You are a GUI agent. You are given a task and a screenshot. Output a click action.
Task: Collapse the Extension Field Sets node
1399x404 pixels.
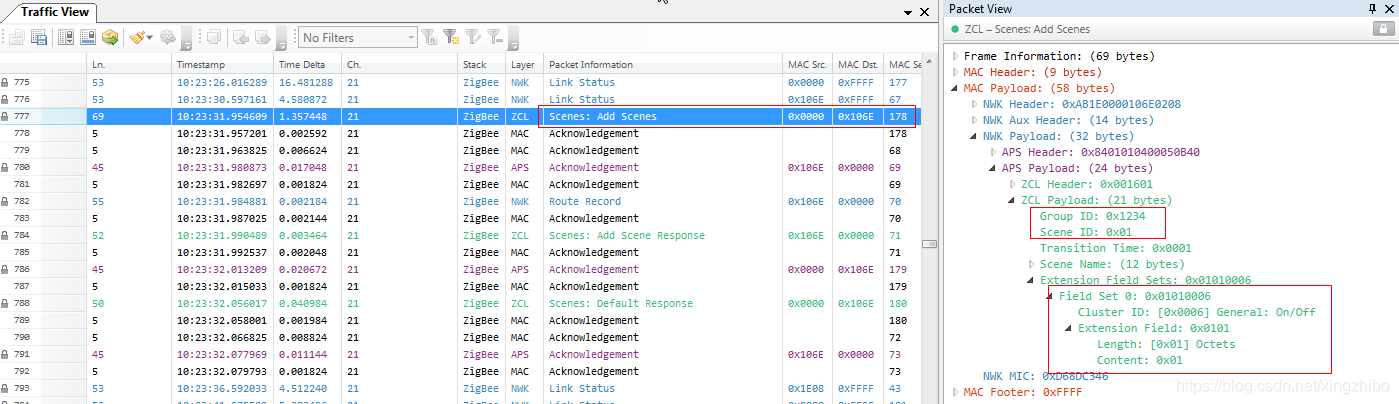1032,280
